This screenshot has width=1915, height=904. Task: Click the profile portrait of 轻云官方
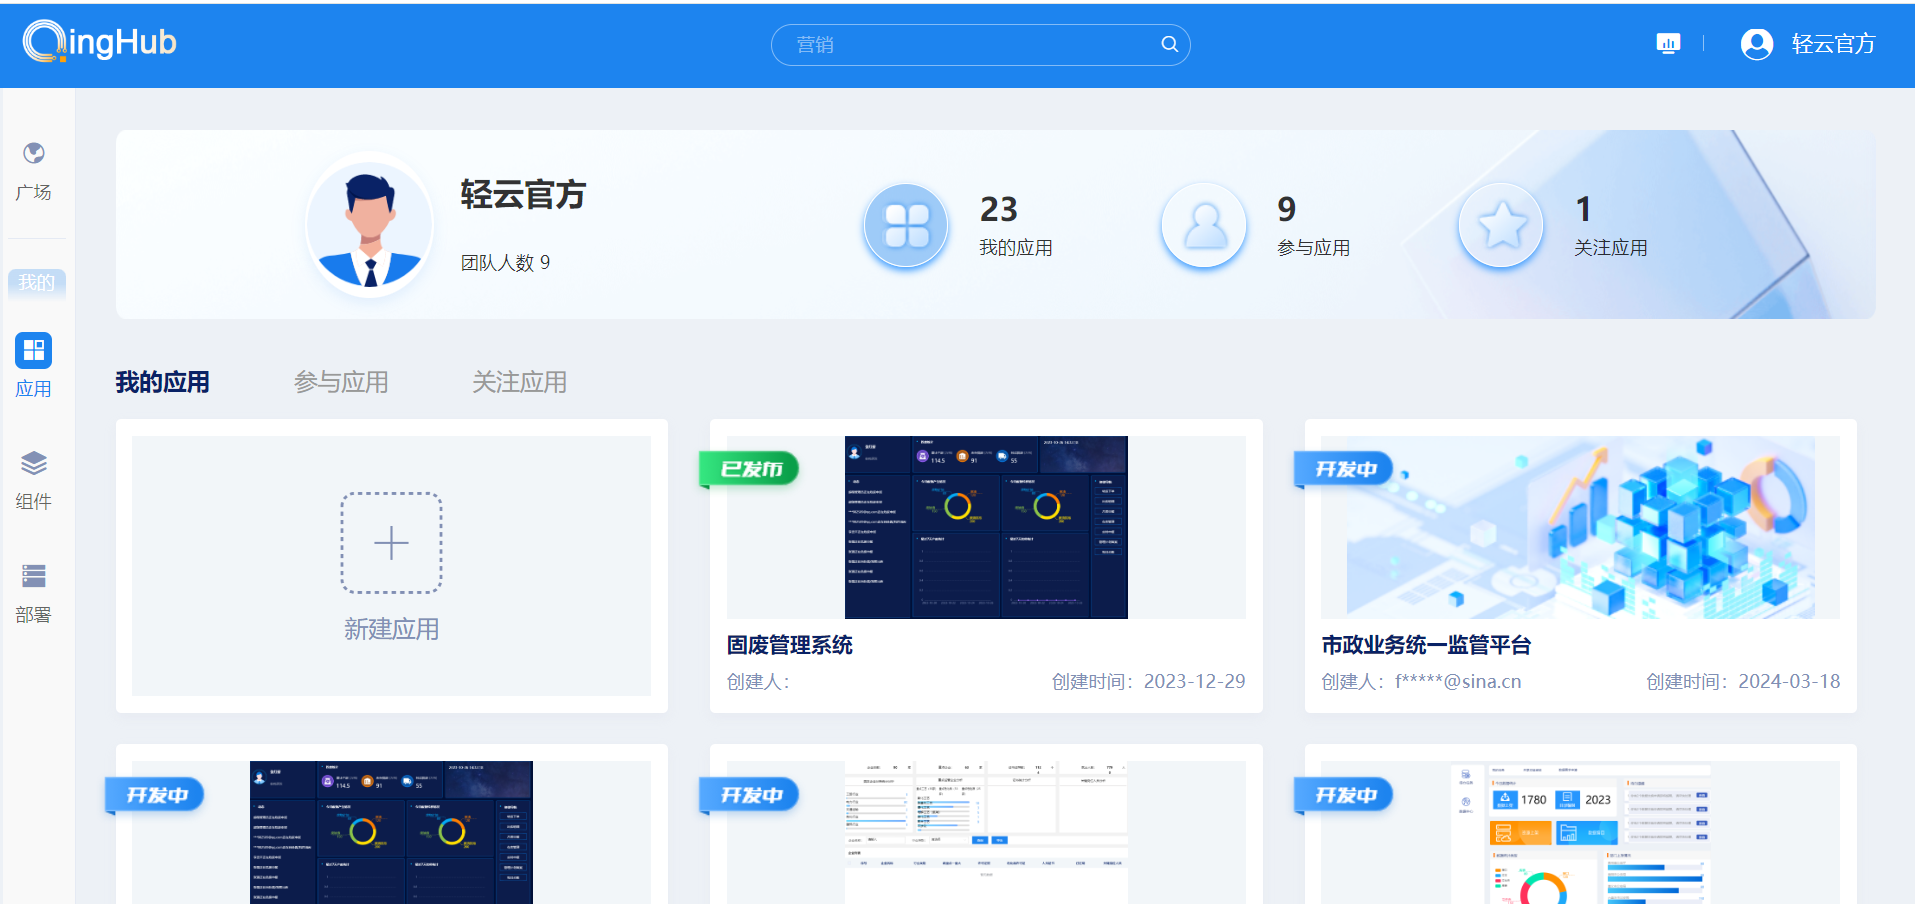(370, 225)
